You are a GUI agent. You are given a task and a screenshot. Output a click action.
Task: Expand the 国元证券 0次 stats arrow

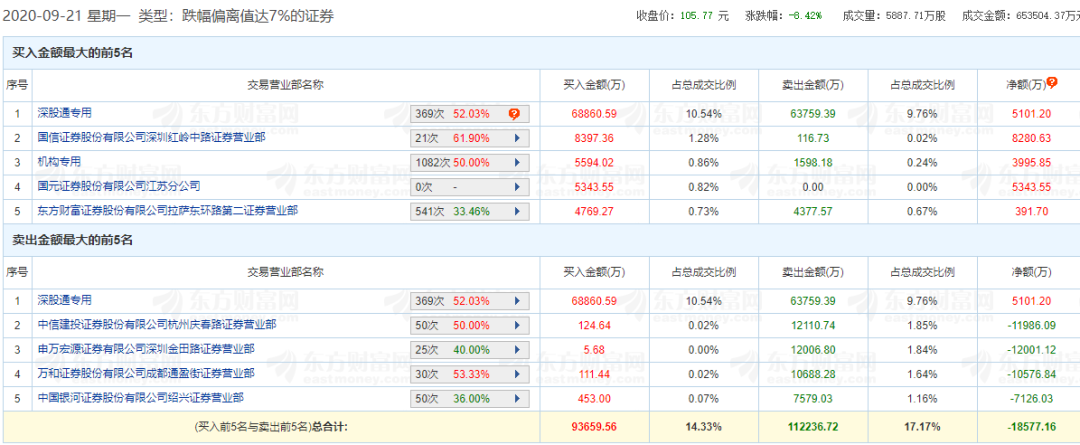(517, 187)
